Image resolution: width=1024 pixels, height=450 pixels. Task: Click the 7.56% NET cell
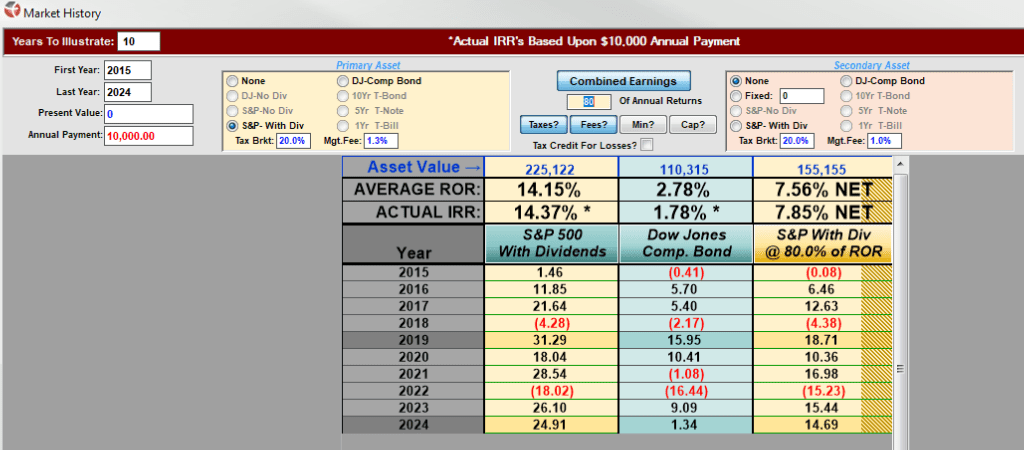pos(822,190)
